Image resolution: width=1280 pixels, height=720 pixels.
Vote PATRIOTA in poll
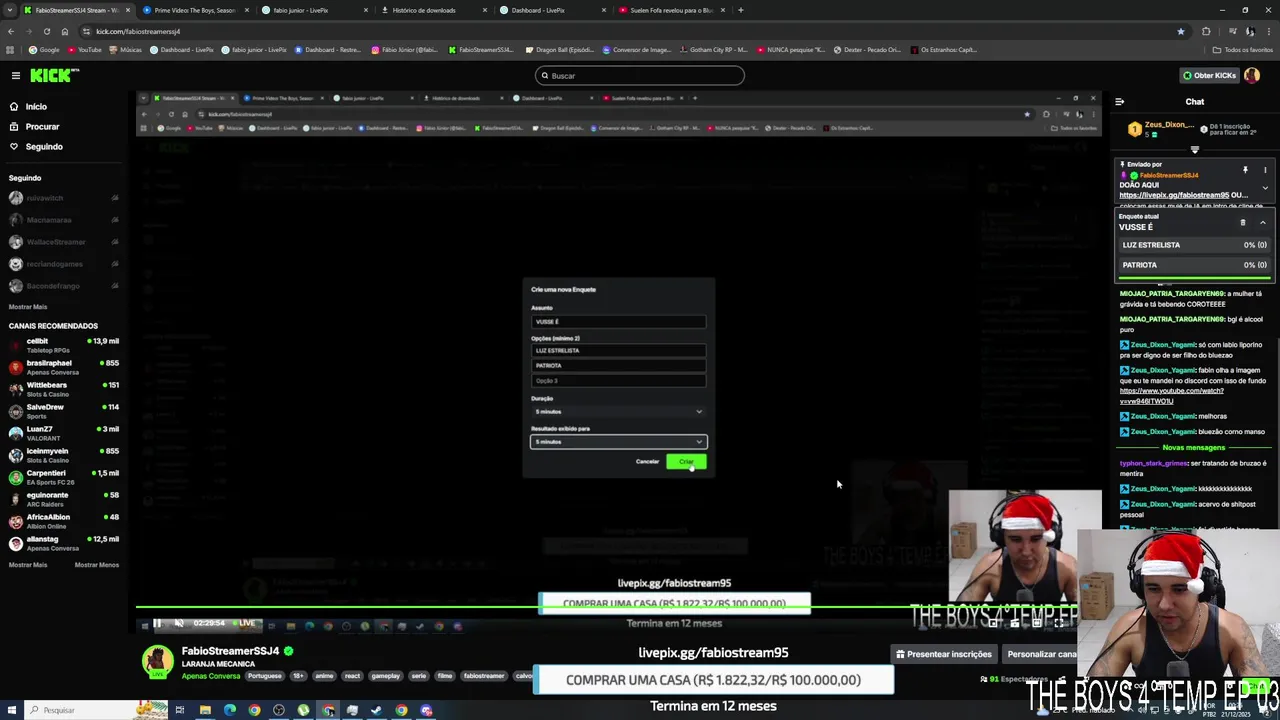[1194, 265]
